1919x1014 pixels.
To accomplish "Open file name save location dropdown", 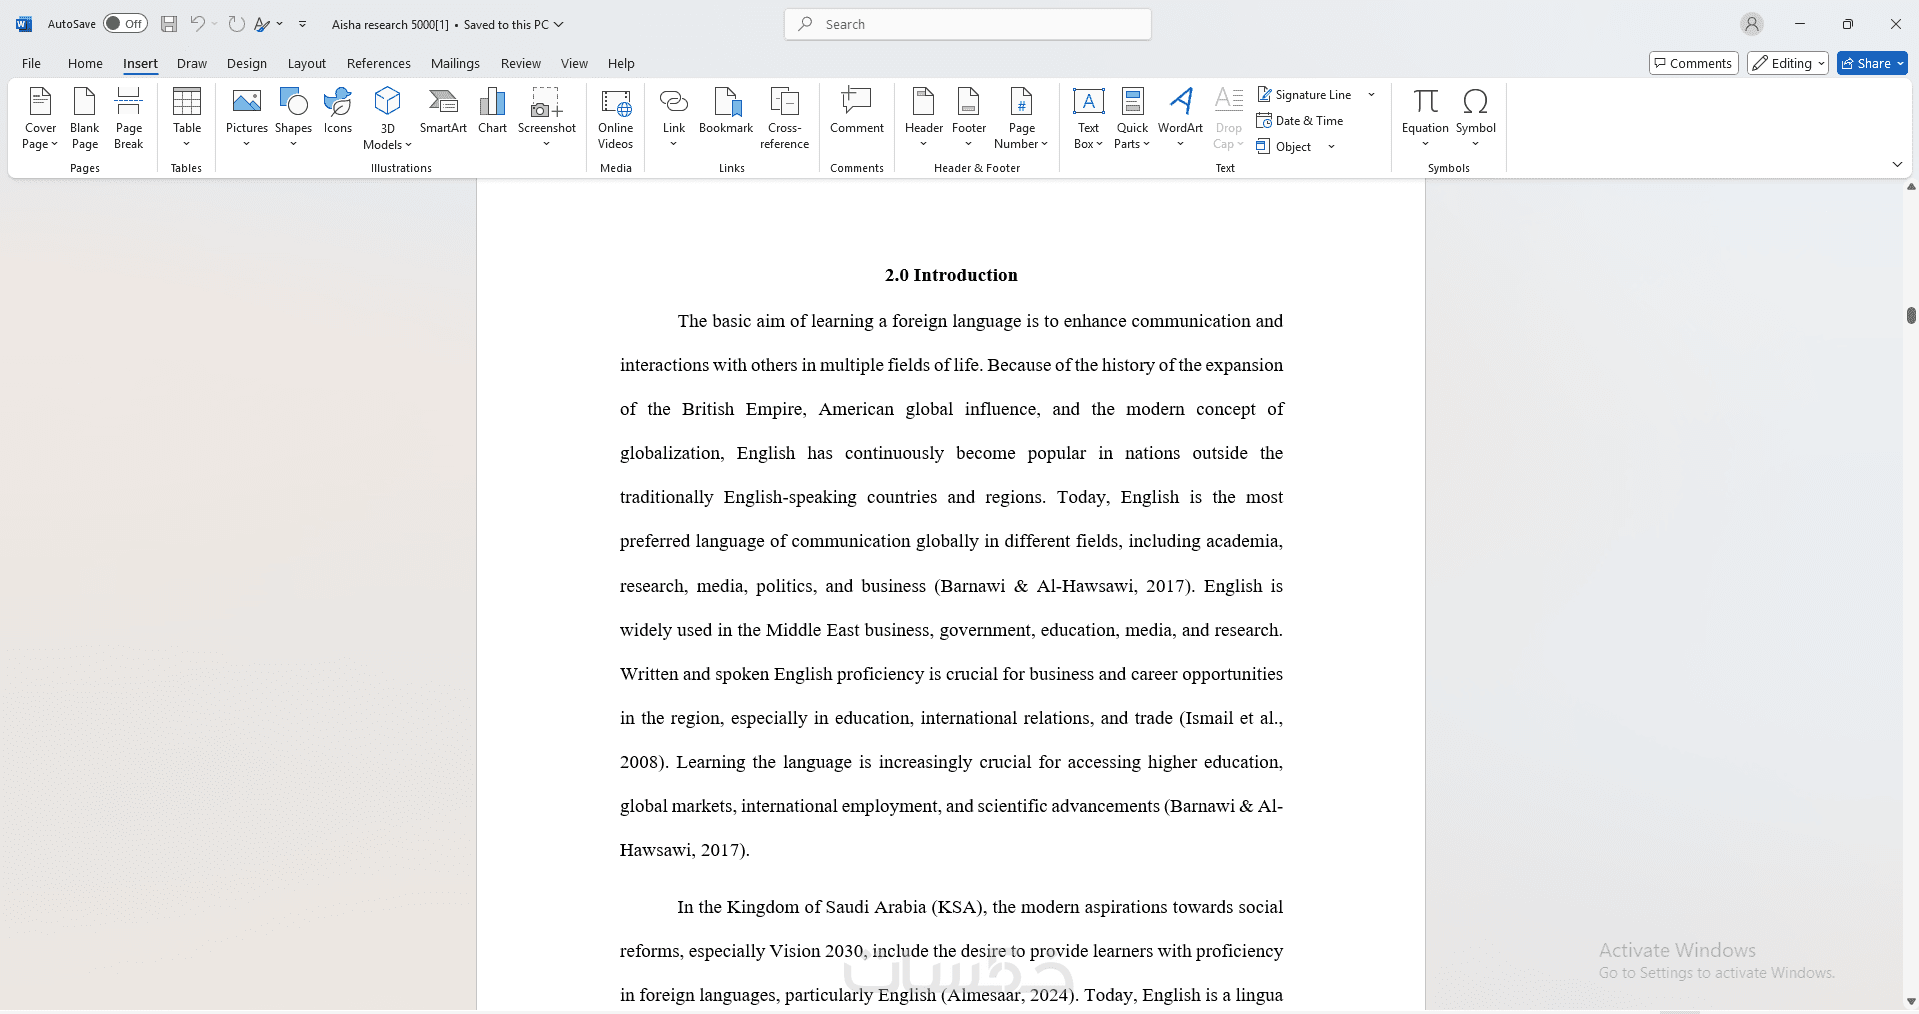I will point(559,24).
